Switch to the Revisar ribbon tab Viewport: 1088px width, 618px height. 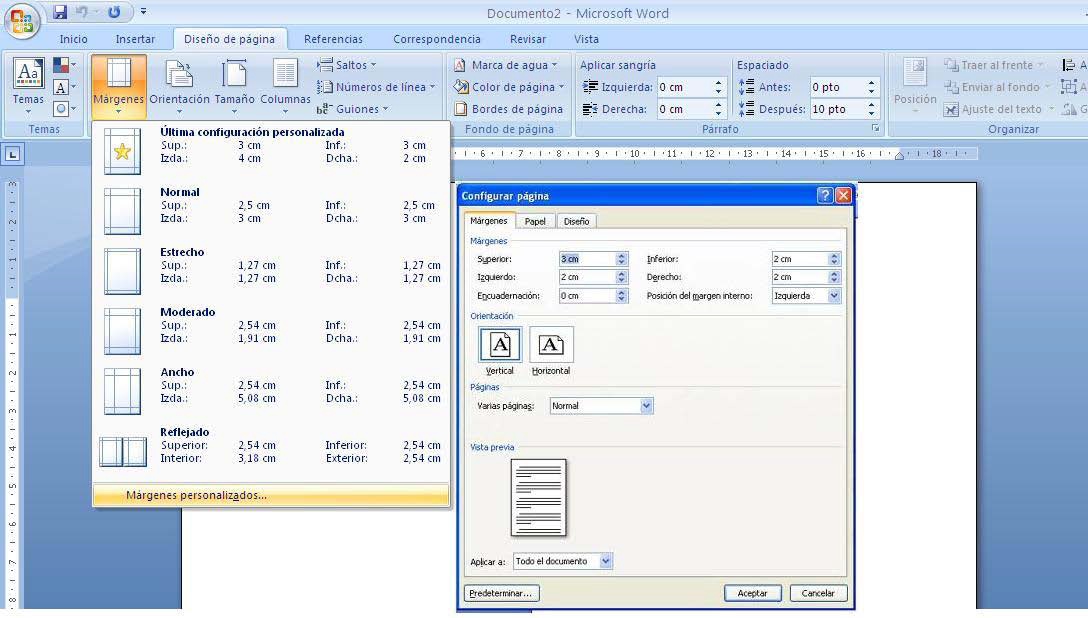(x=528, y=40)
